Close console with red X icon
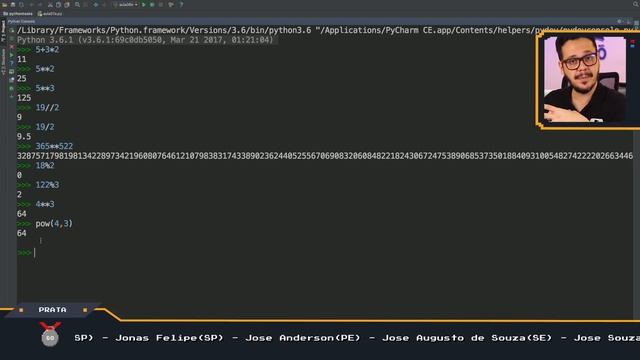The height and width of the screenshot is (360, 640). pos(11,47)
